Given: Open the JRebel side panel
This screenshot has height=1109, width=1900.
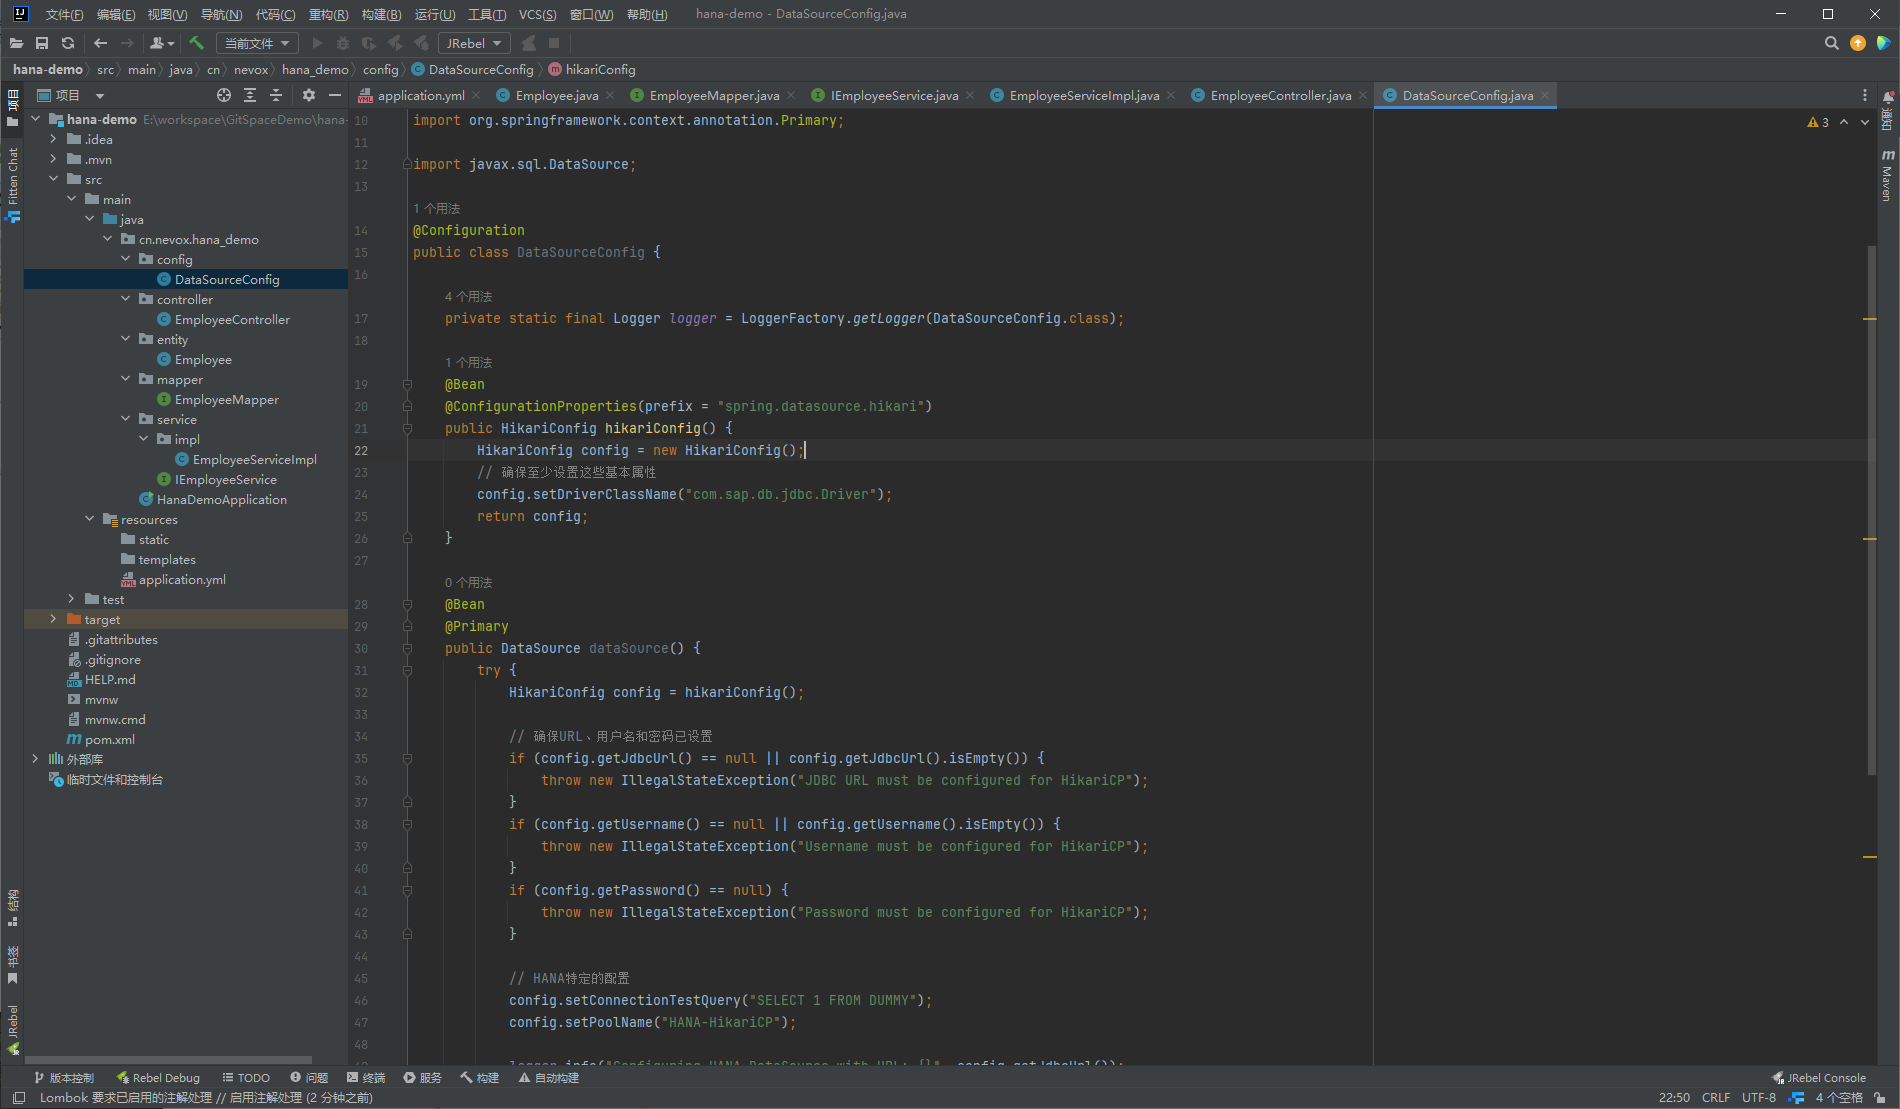Looking at the screenshot, I should 13,1030.
